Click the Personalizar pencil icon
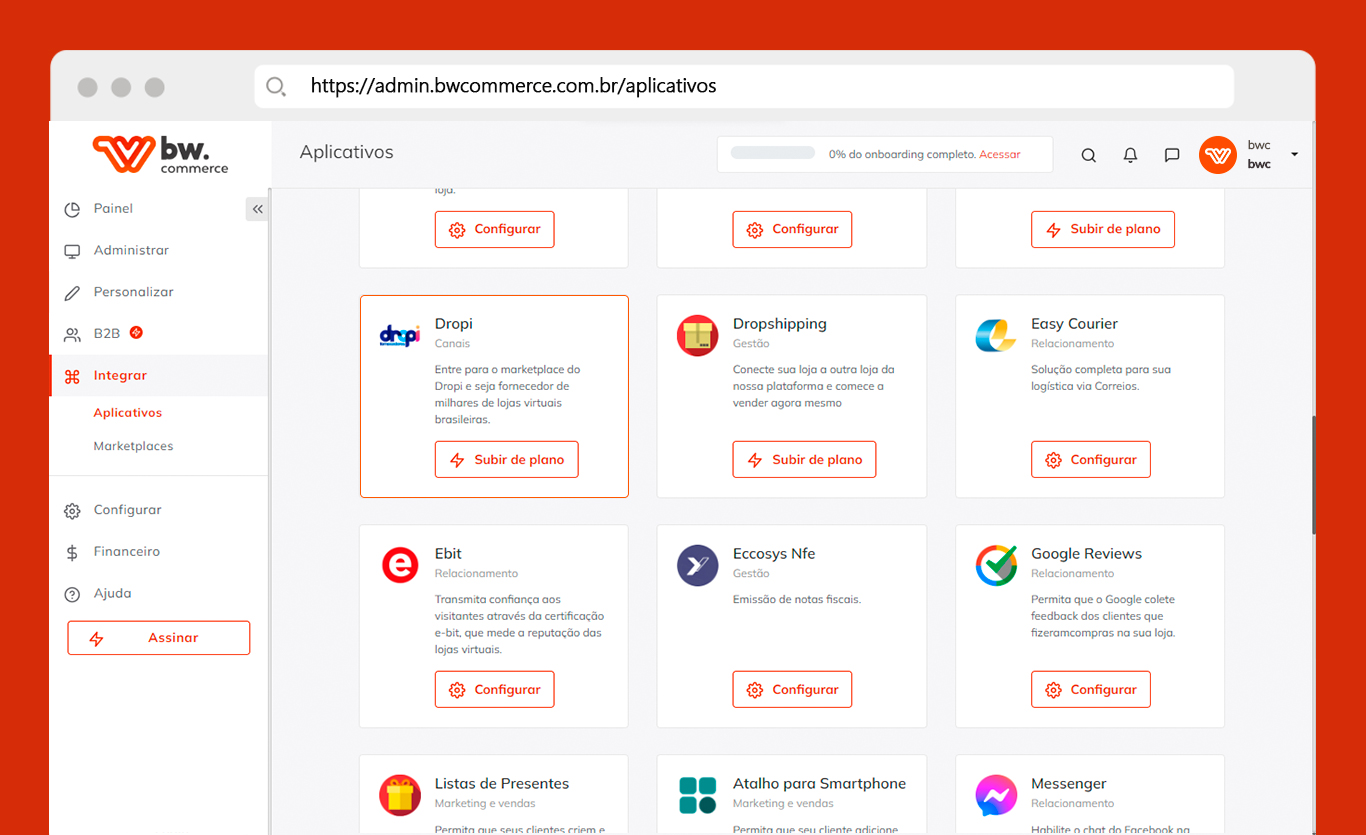1366x835 pixels. coord(72,294)
